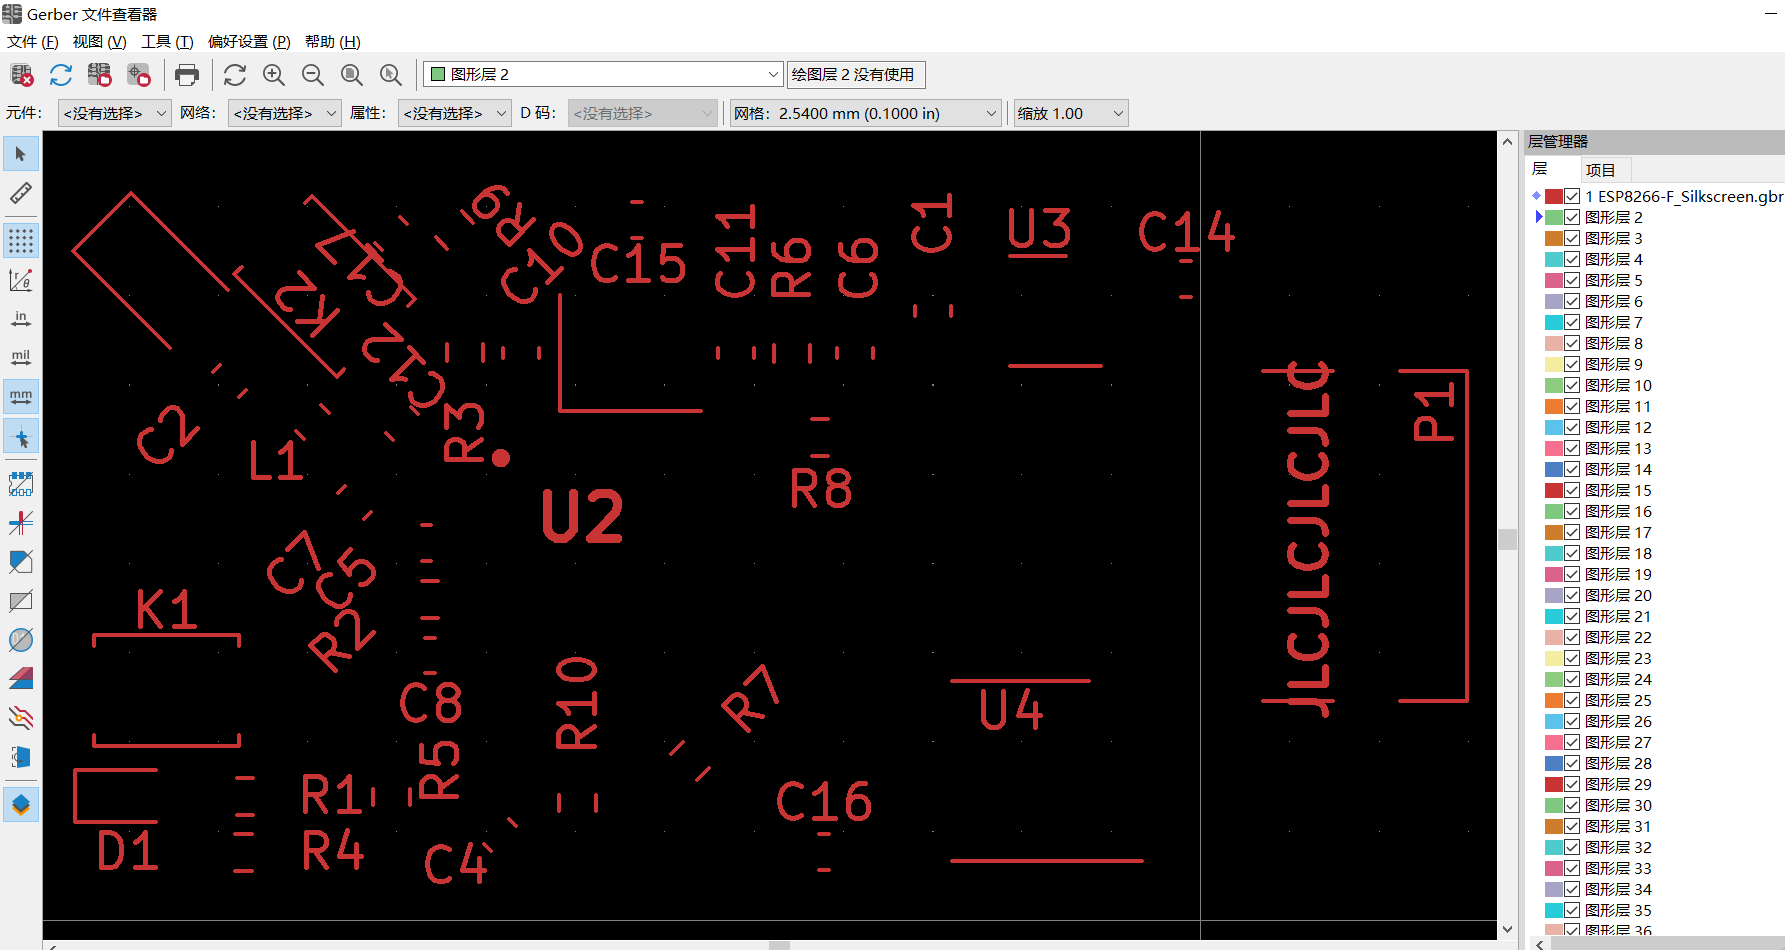
Task: Switch units to millimeters
Action: (x=21, y=396)
